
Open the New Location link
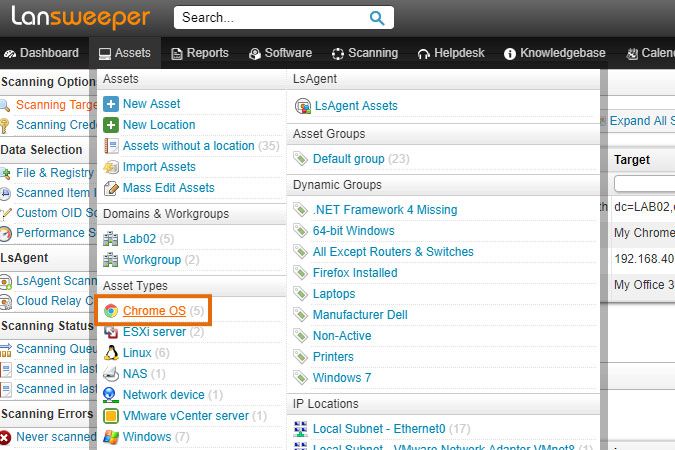[159, 125]
